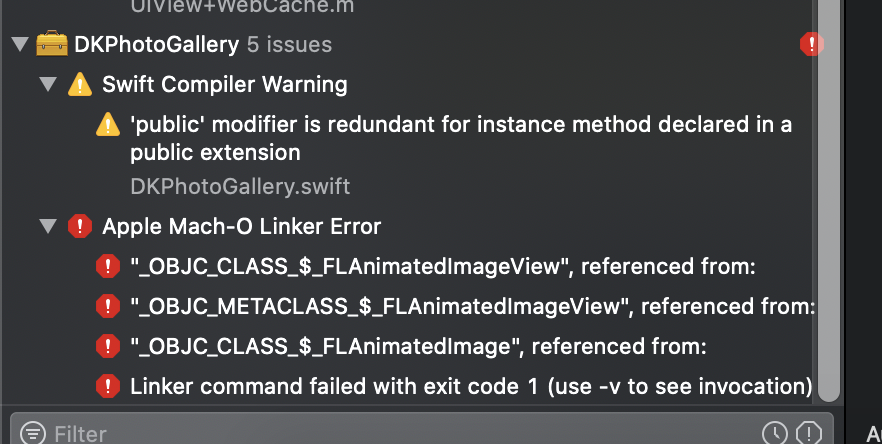Click the yellow warning icon of Swift Compiler Warning
This screenshot has height=444, width=882.
click(x=80, y=84)
